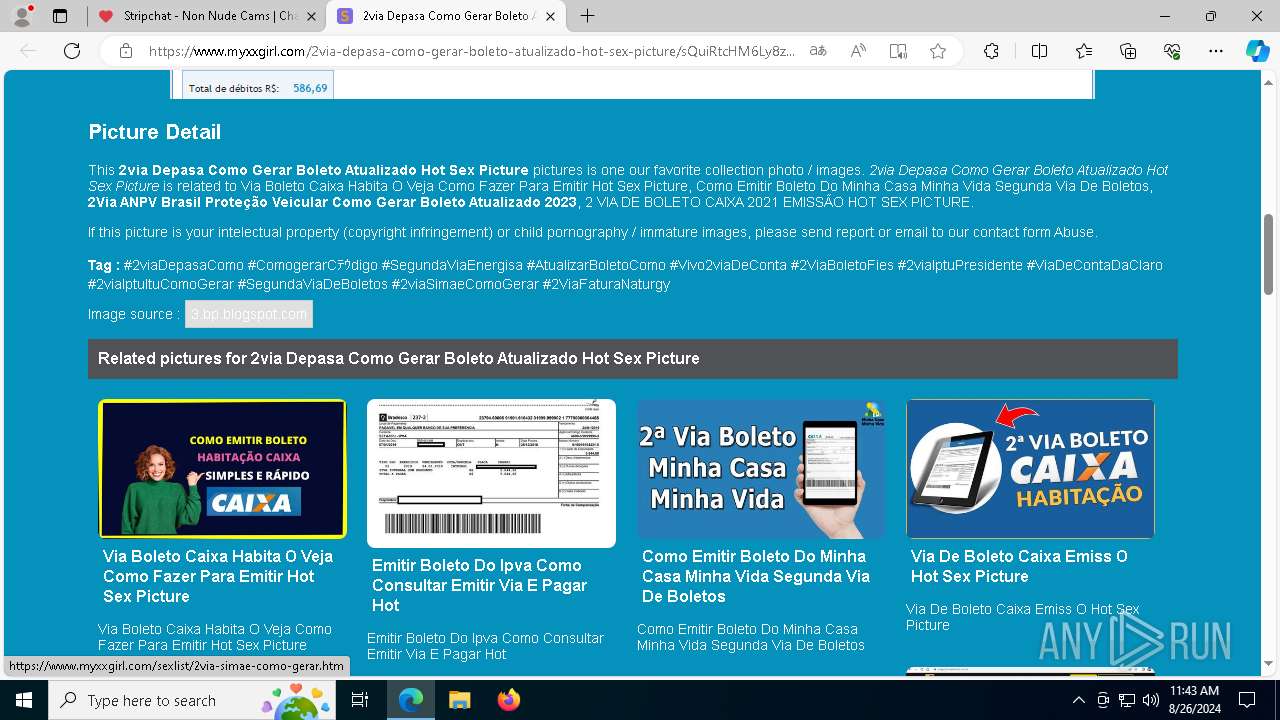Open the taskbar clock and date

[x=1194, y=700]
